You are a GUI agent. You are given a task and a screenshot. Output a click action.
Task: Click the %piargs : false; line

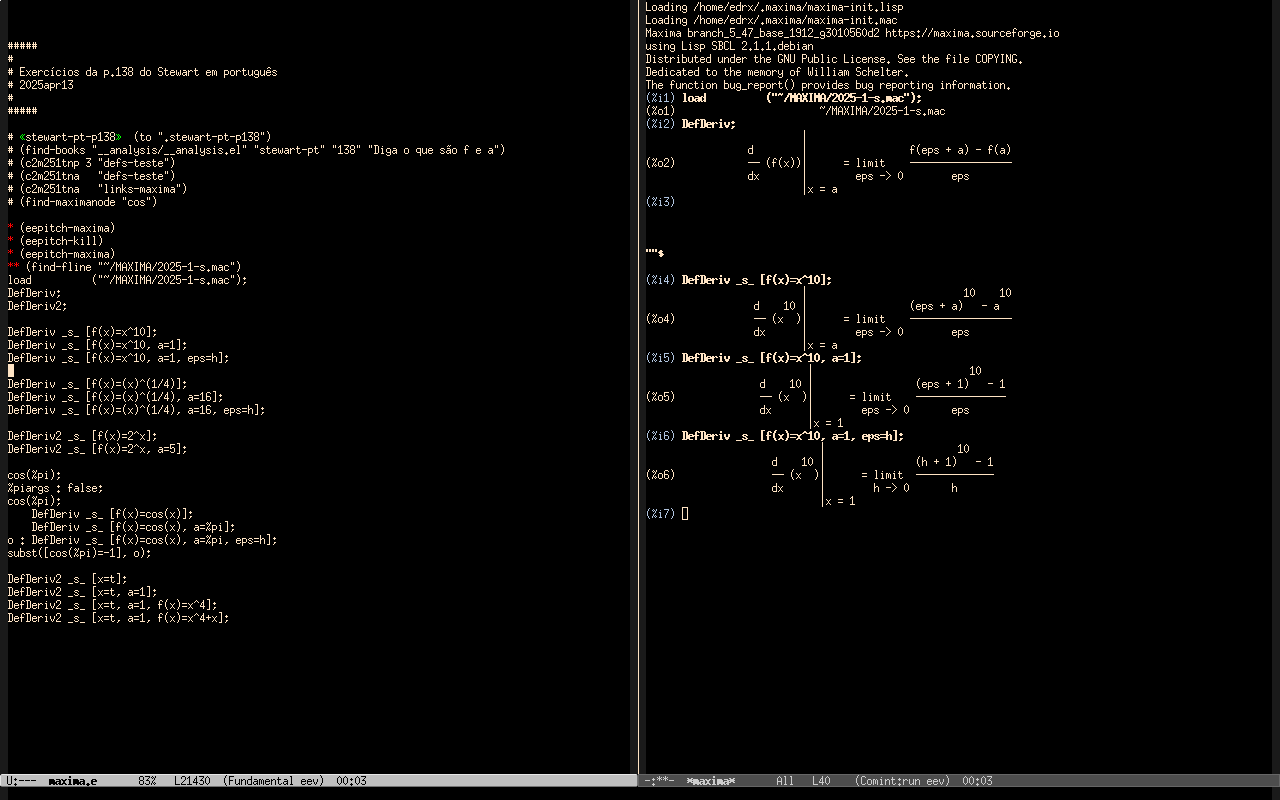pyautogui.click(x=55, y=488)
